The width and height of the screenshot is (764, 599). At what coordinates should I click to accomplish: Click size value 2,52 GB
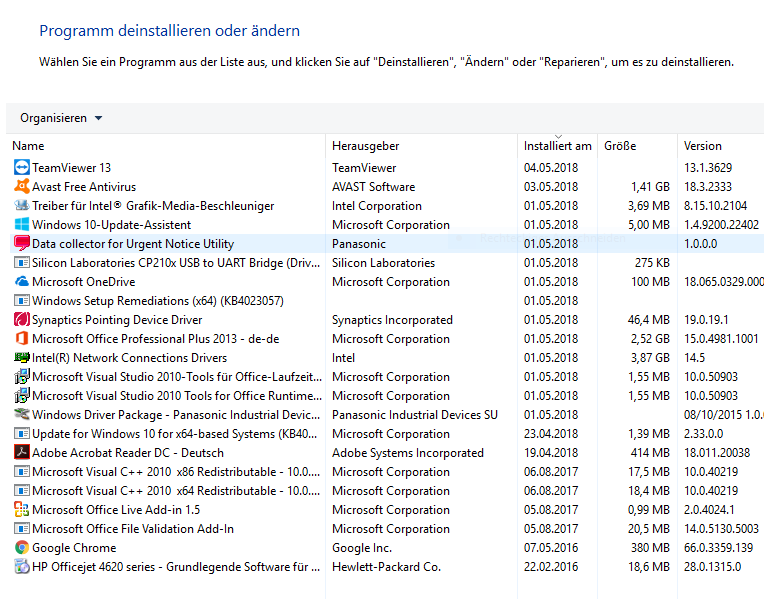coord(650,339)
